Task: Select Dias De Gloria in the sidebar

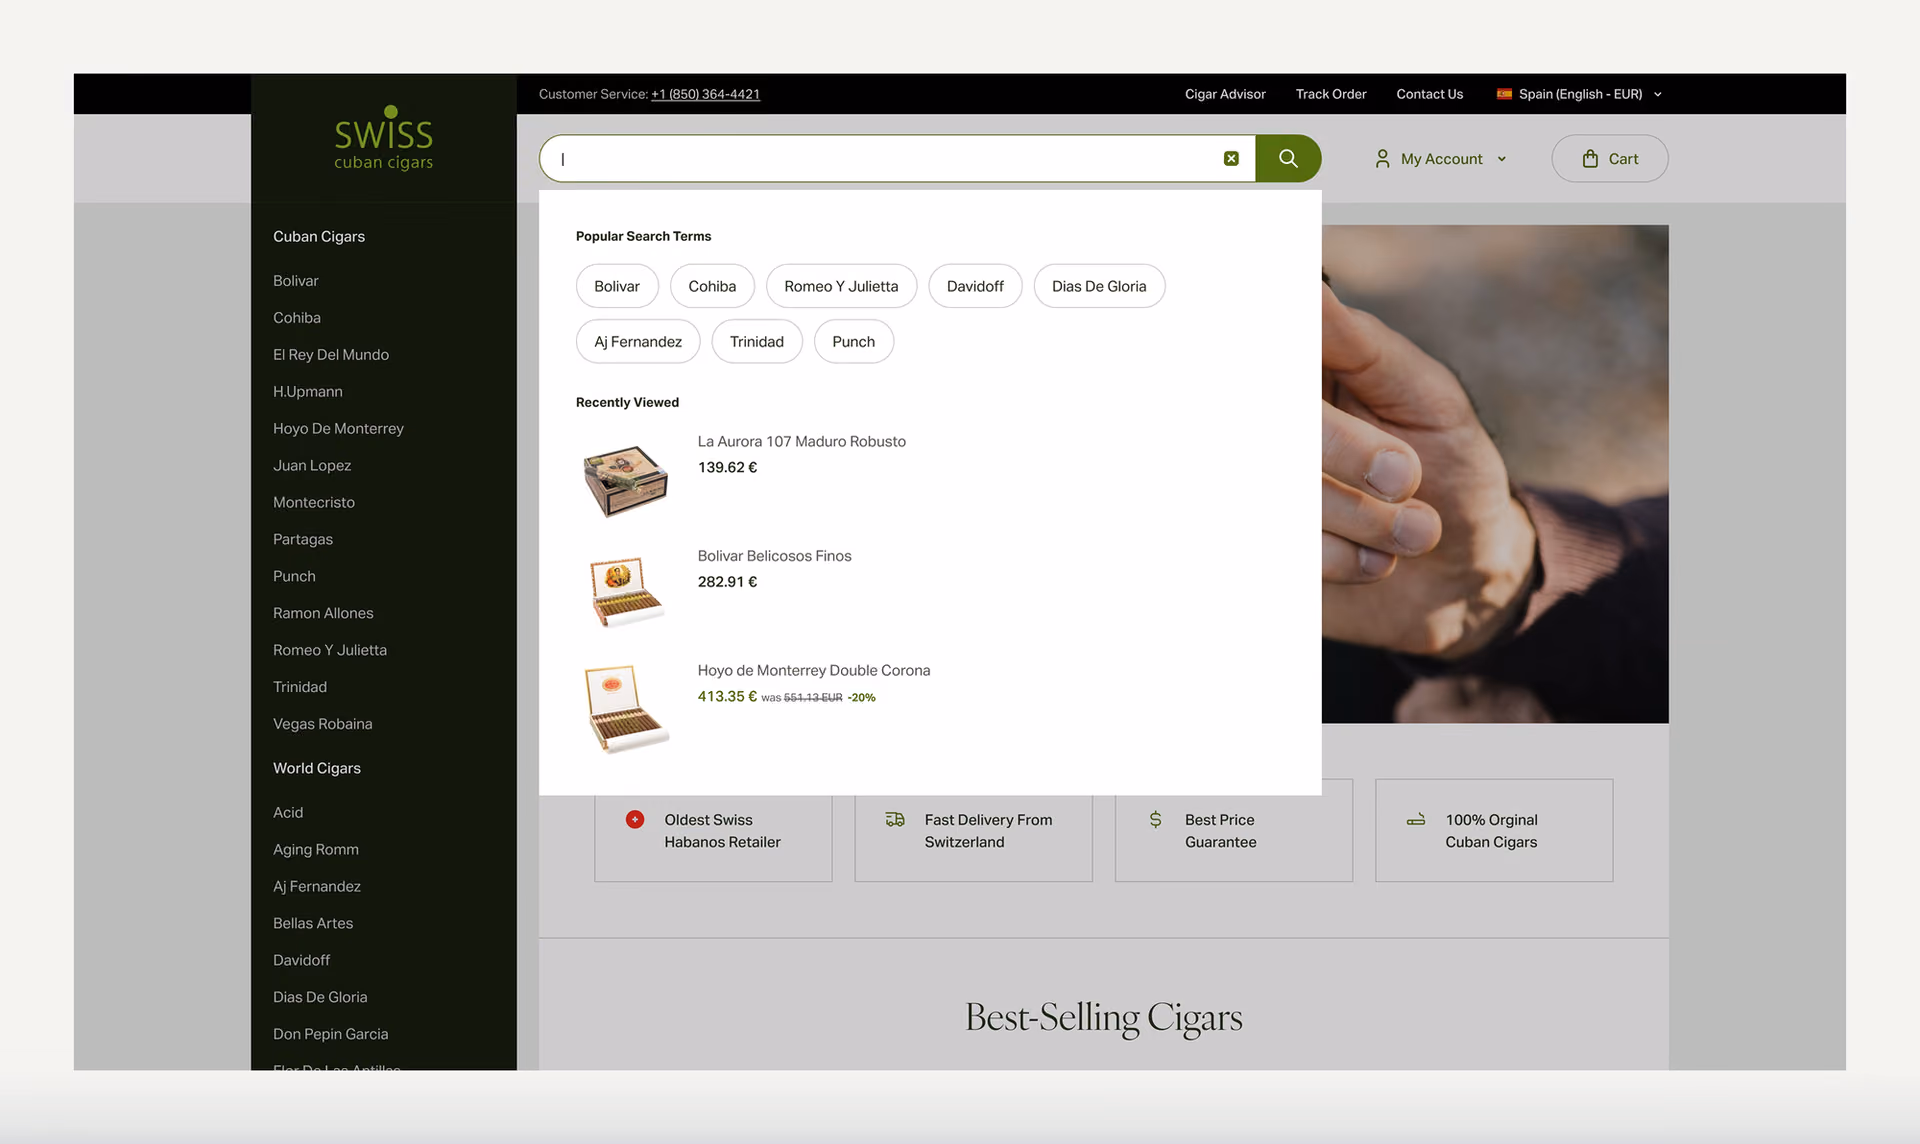Action: 320,998
